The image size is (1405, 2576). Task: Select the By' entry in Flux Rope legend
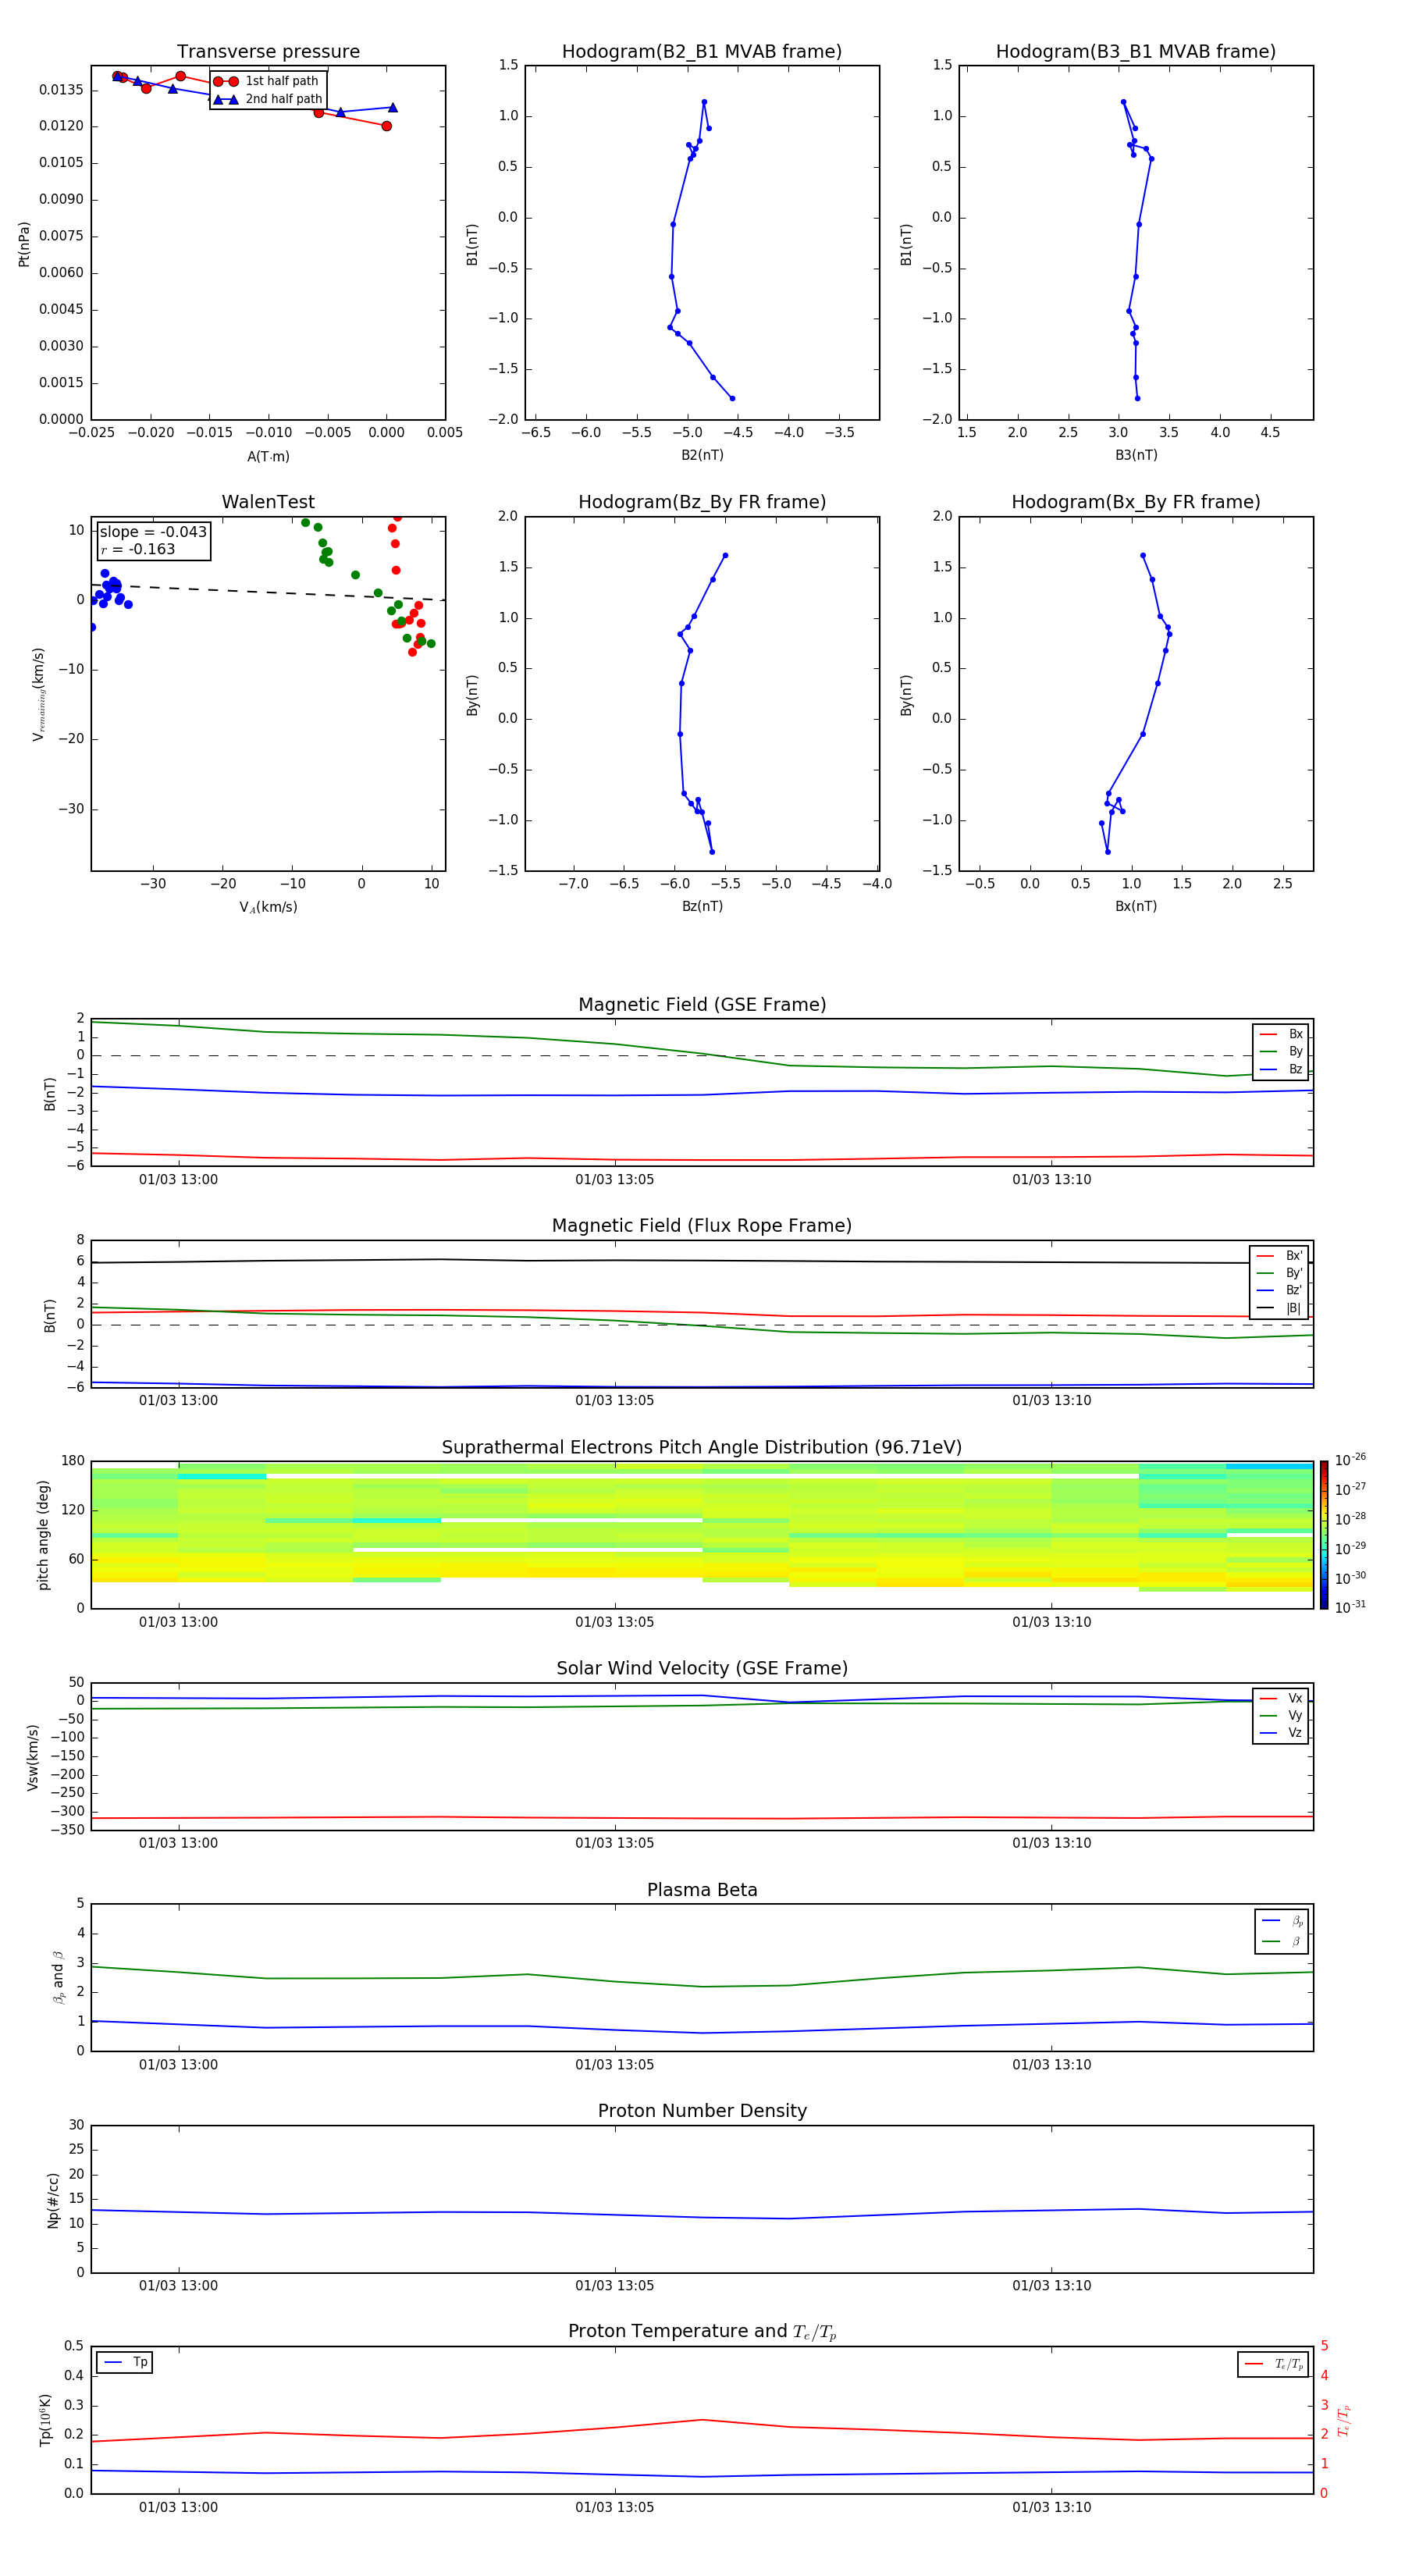coord(1279,1273)
